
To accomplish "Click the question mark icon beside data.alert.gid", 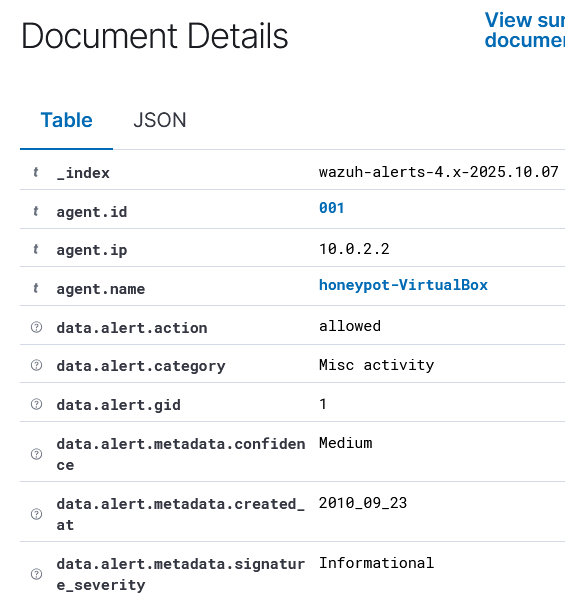I will point(36,404).
